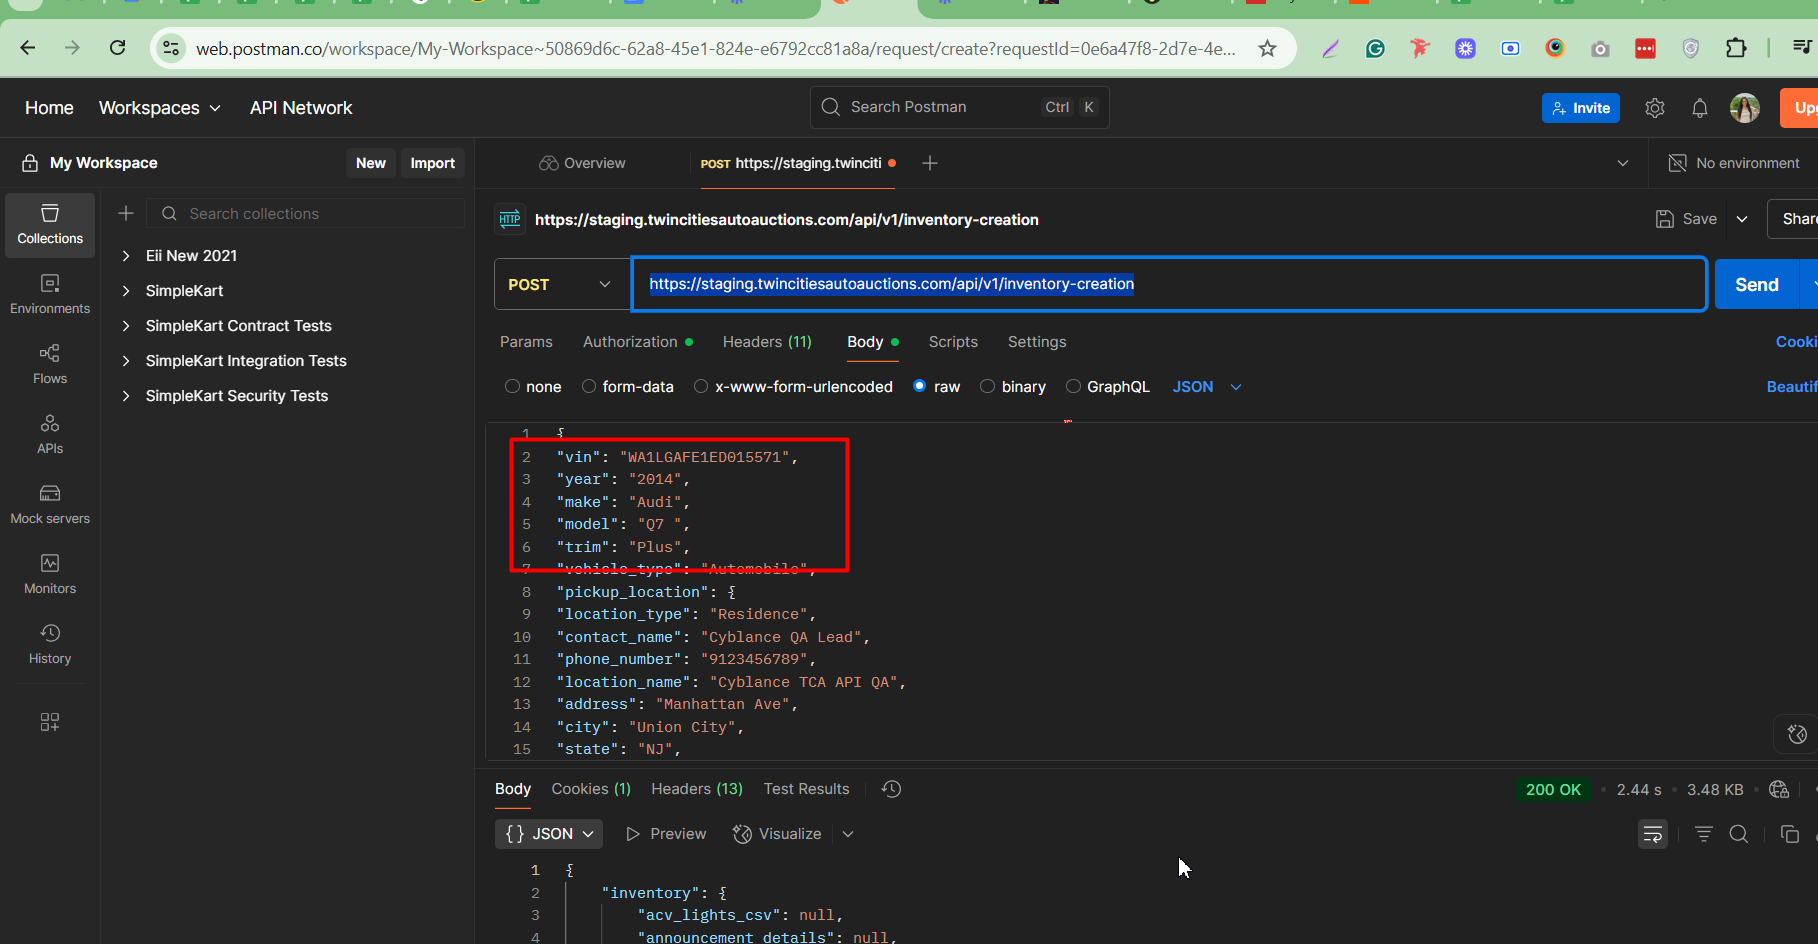
Task: Open the settings gear icon
Action: click(1655, 108)
